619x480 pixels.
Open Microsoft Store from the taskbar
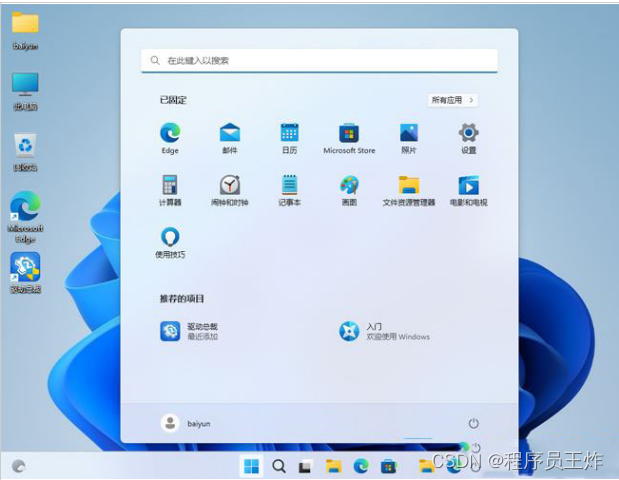pyautogui.click(x=388, y=466)
